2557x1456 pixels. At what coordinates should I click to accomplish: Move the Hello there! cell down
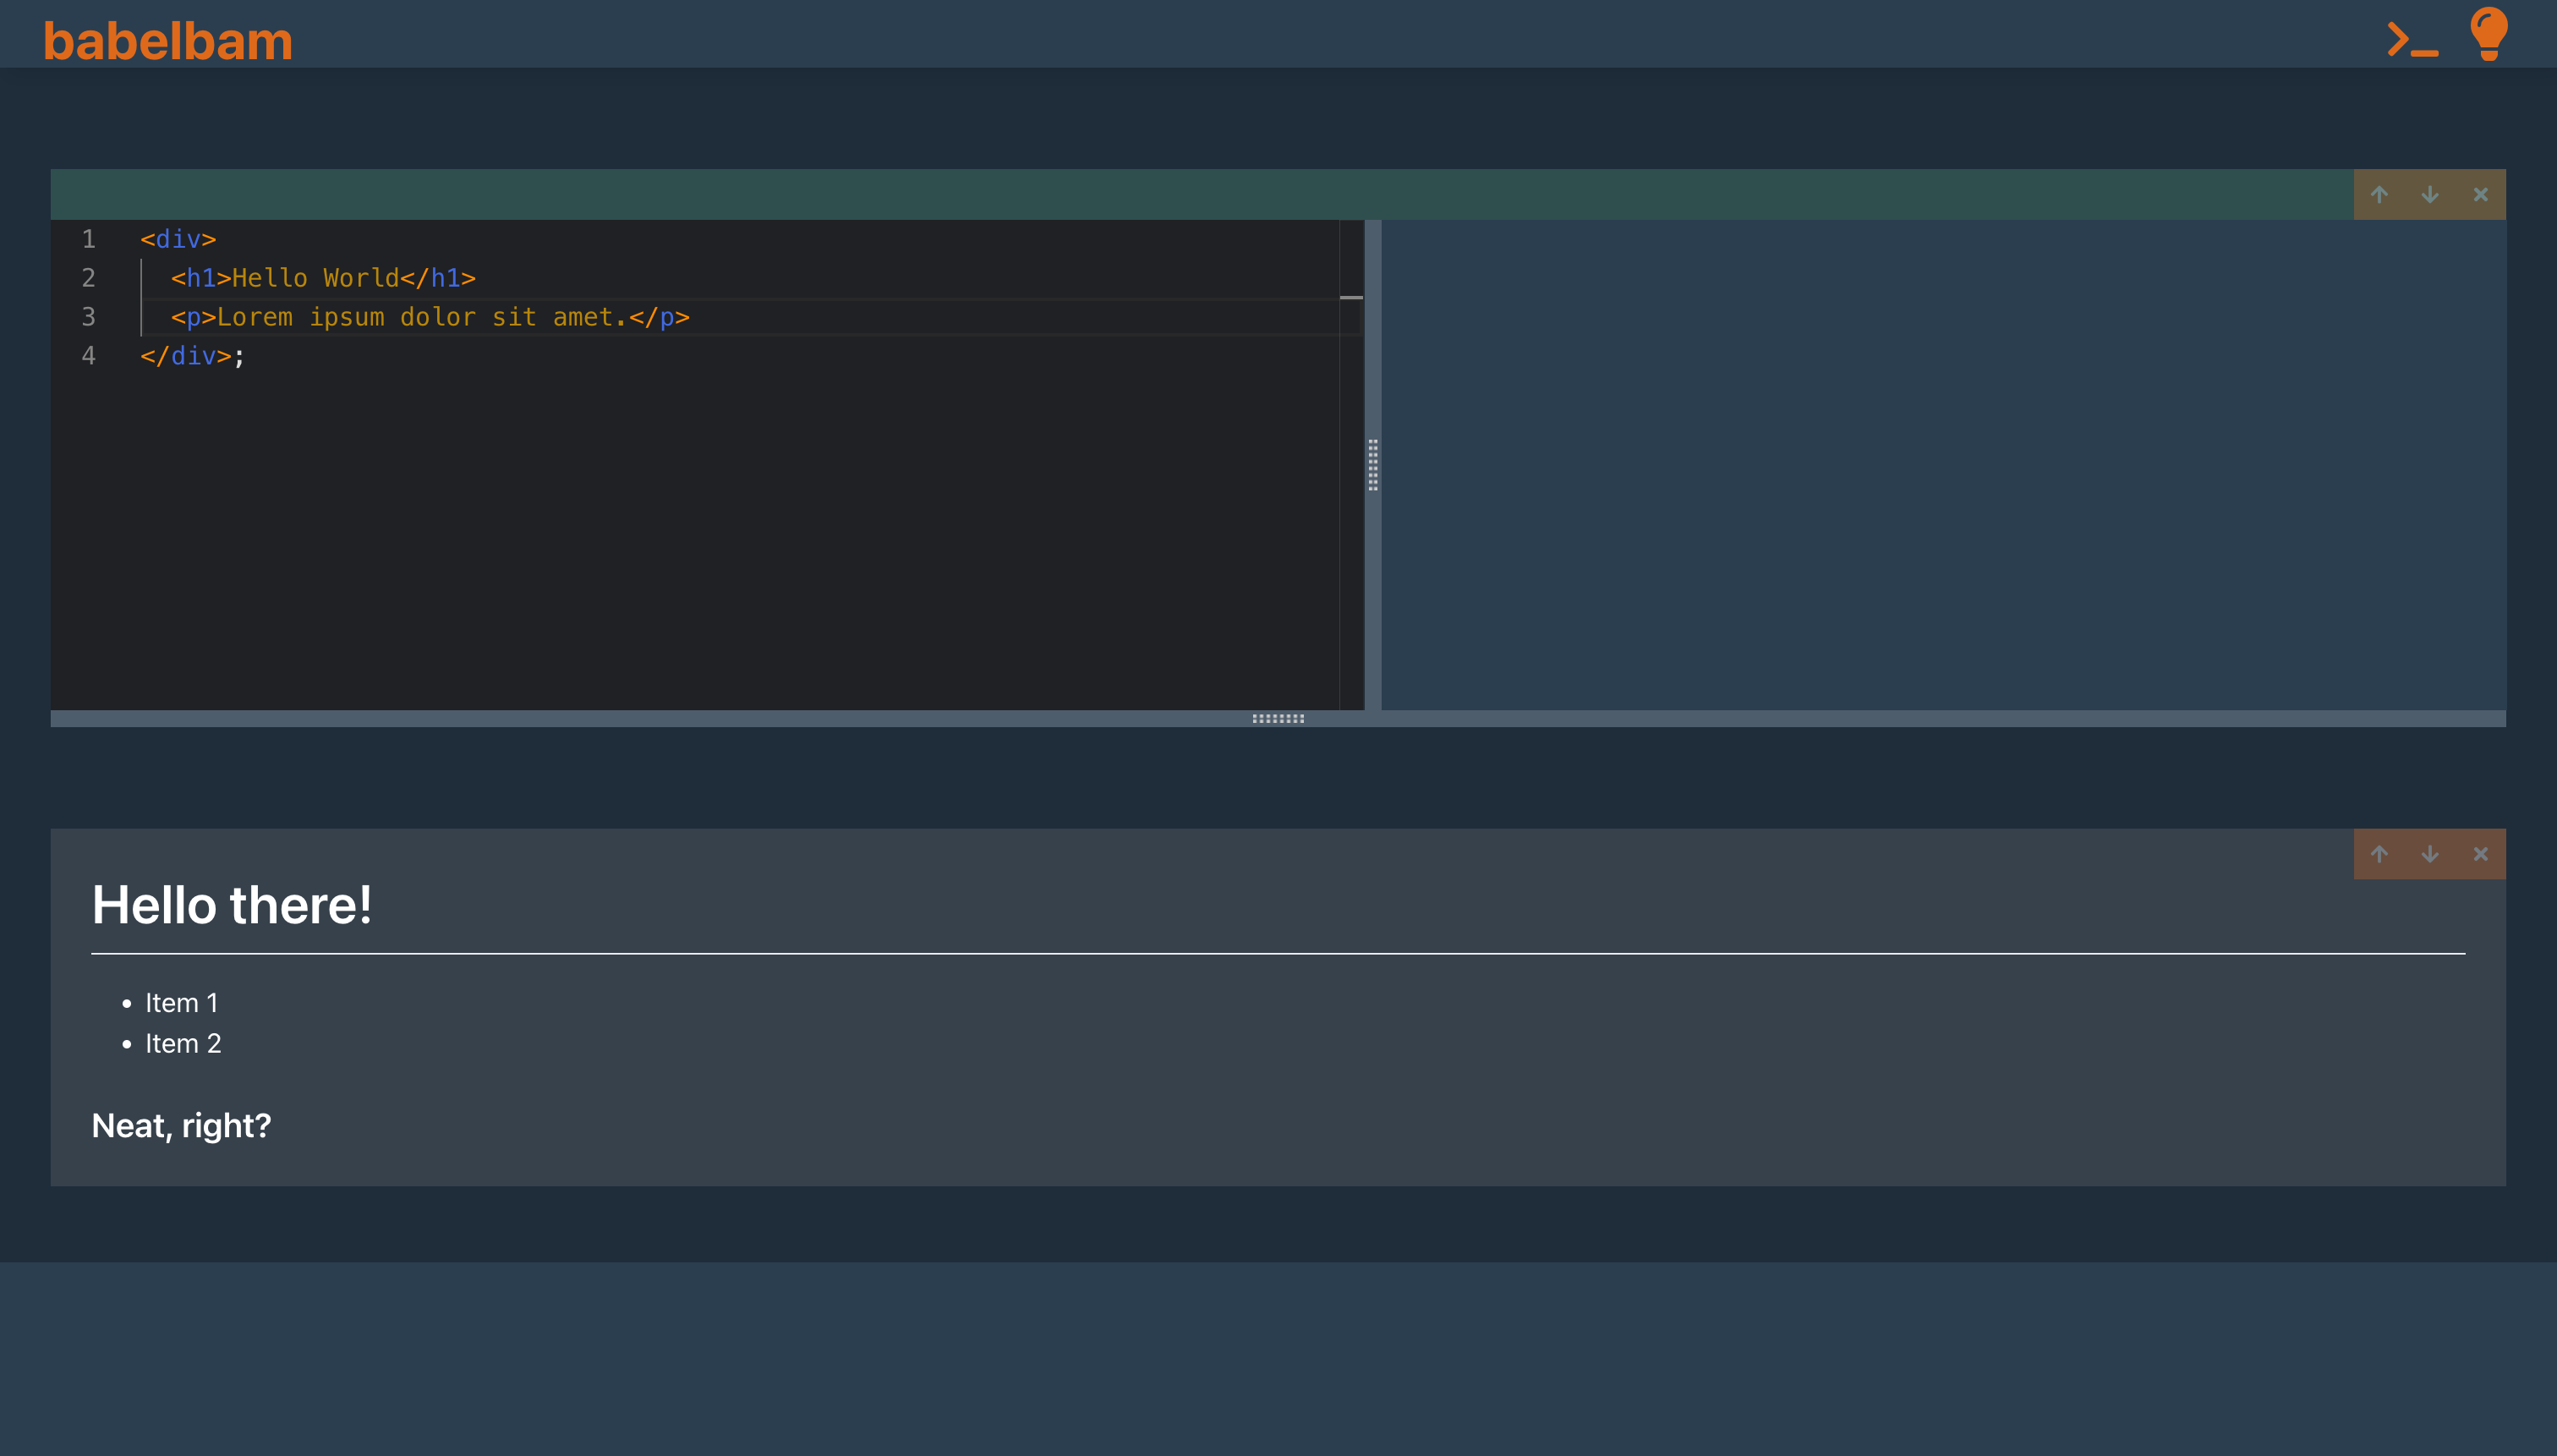coord(2429,854)
